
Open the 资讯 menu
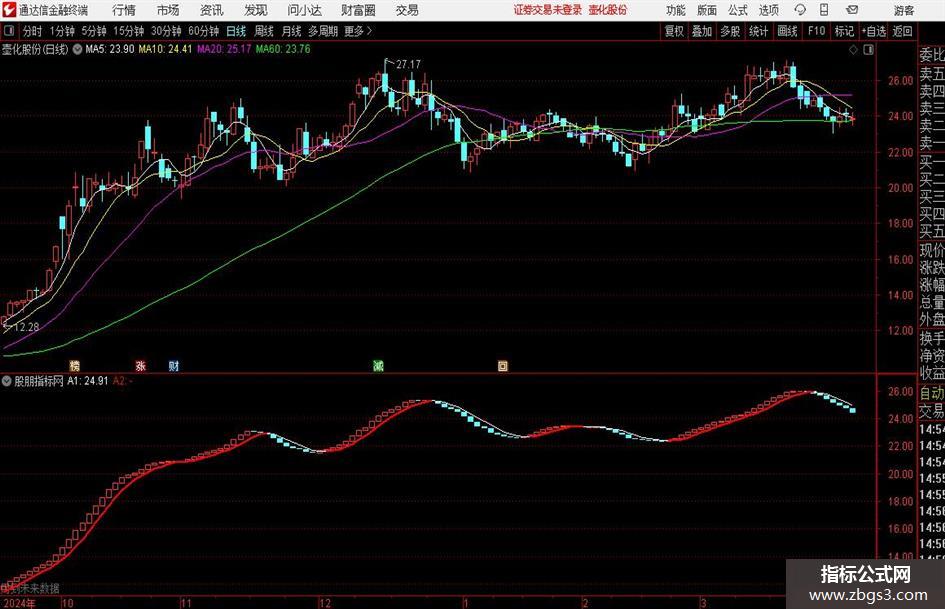tap(212, 10)
